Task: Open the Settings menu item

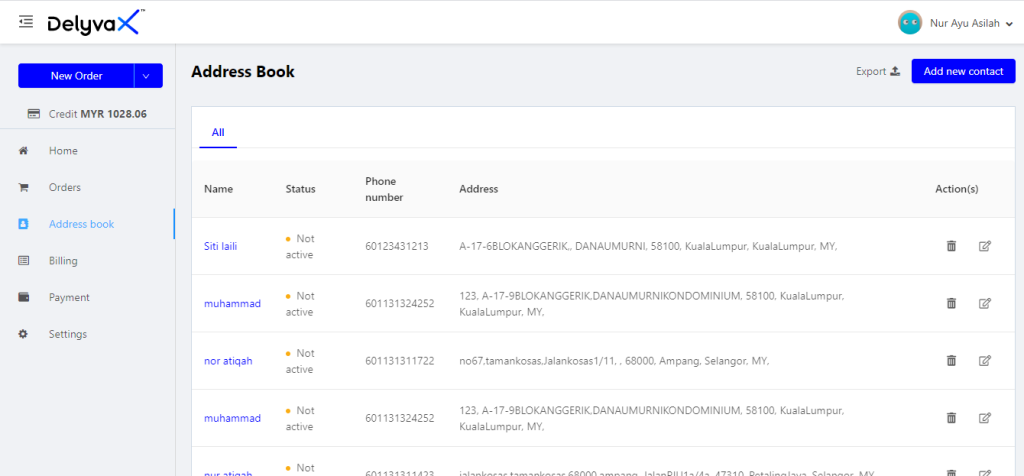Action: (68, 334)
